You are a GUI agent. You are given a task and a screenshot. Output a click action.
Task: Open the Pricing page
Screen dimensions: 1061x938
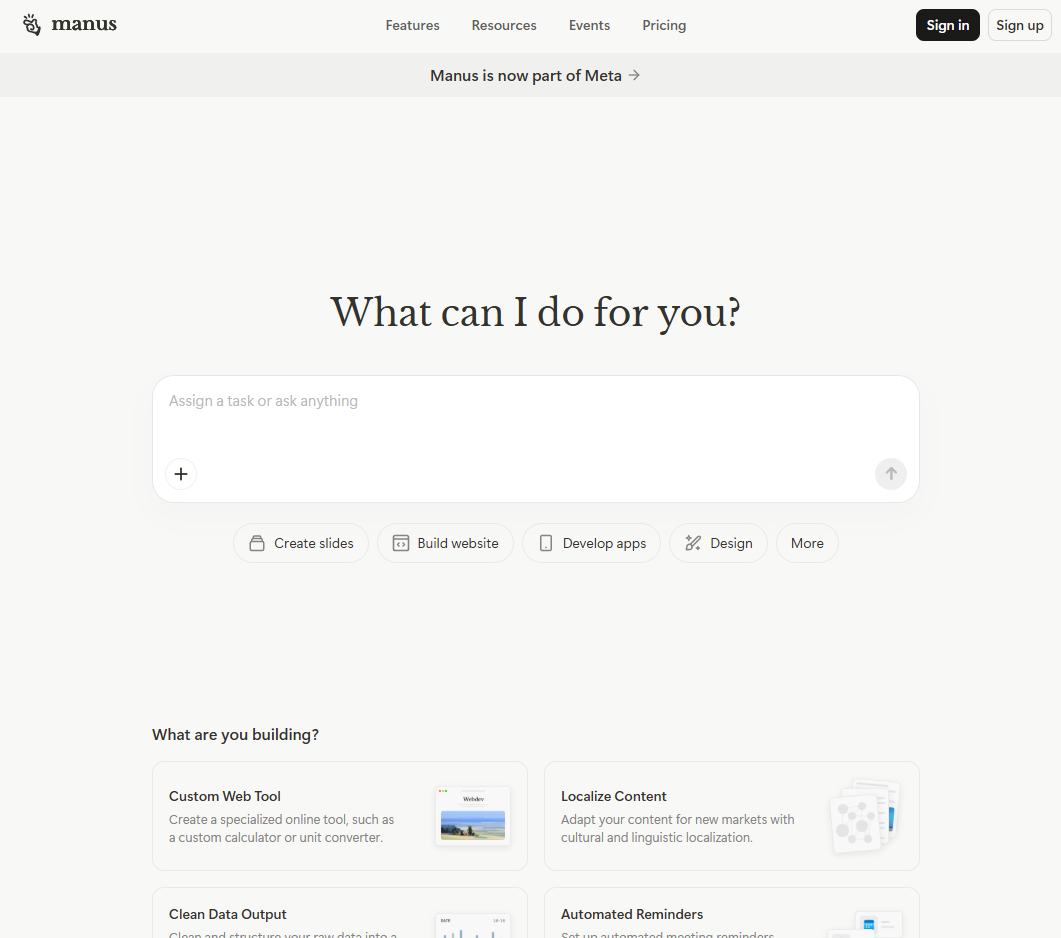click(664, 25)
